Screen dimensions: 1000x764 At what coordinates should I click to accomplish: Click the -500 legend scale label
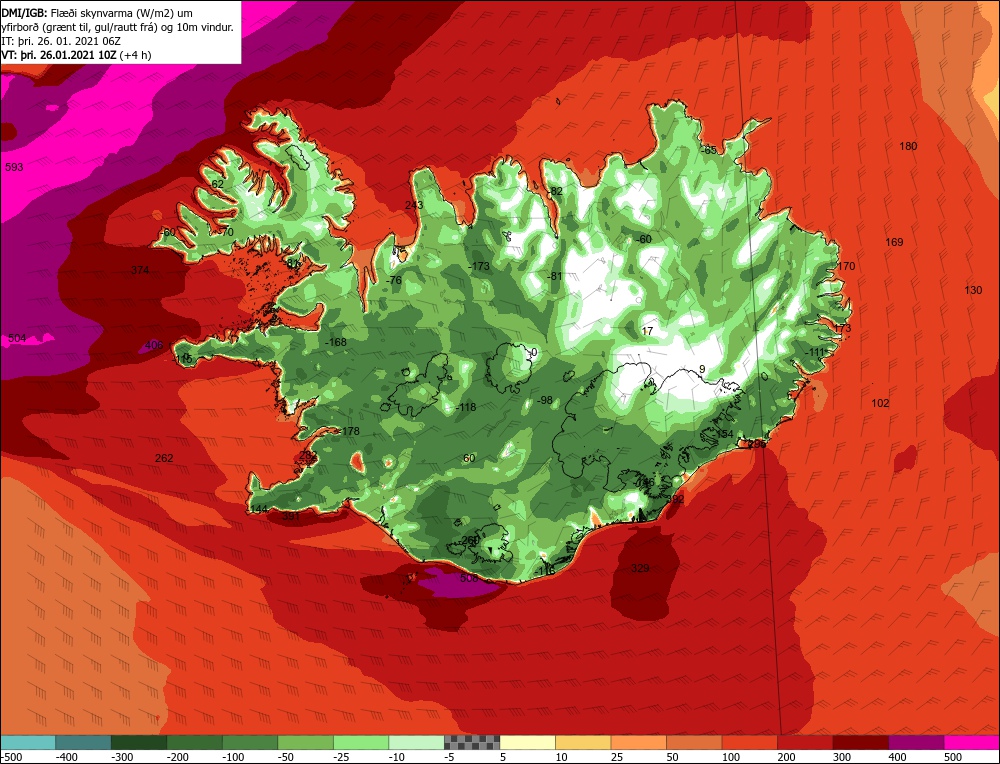tap(11, 757)
